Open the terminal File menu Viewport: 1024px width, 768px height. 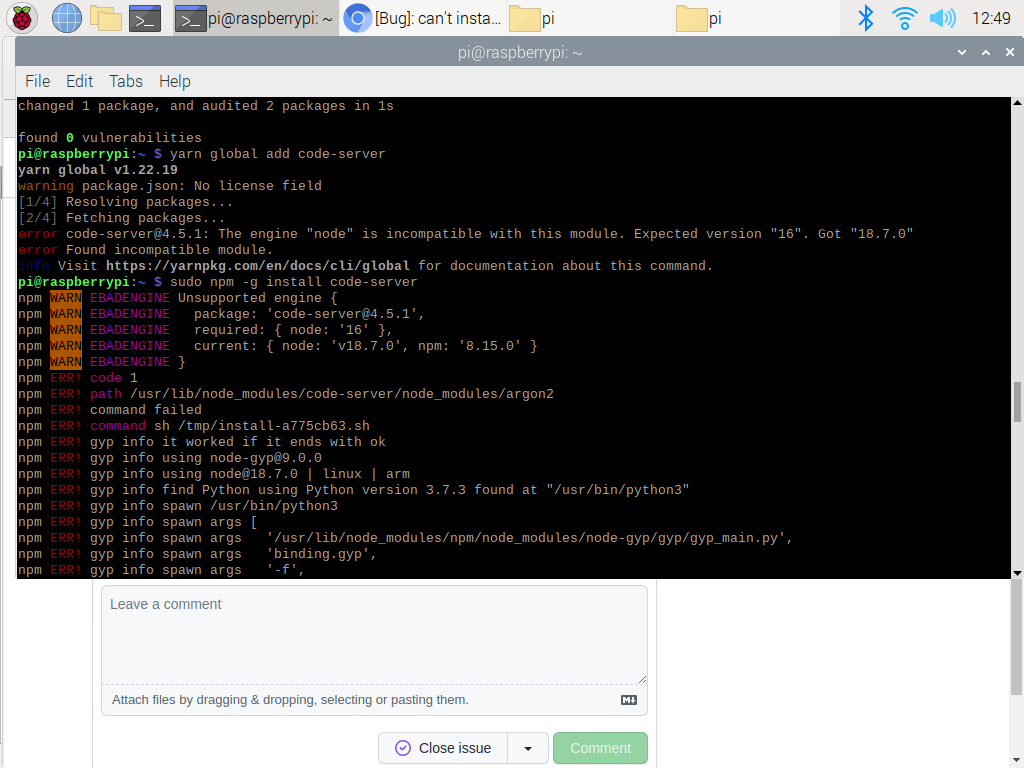click(x=37, y=81)
